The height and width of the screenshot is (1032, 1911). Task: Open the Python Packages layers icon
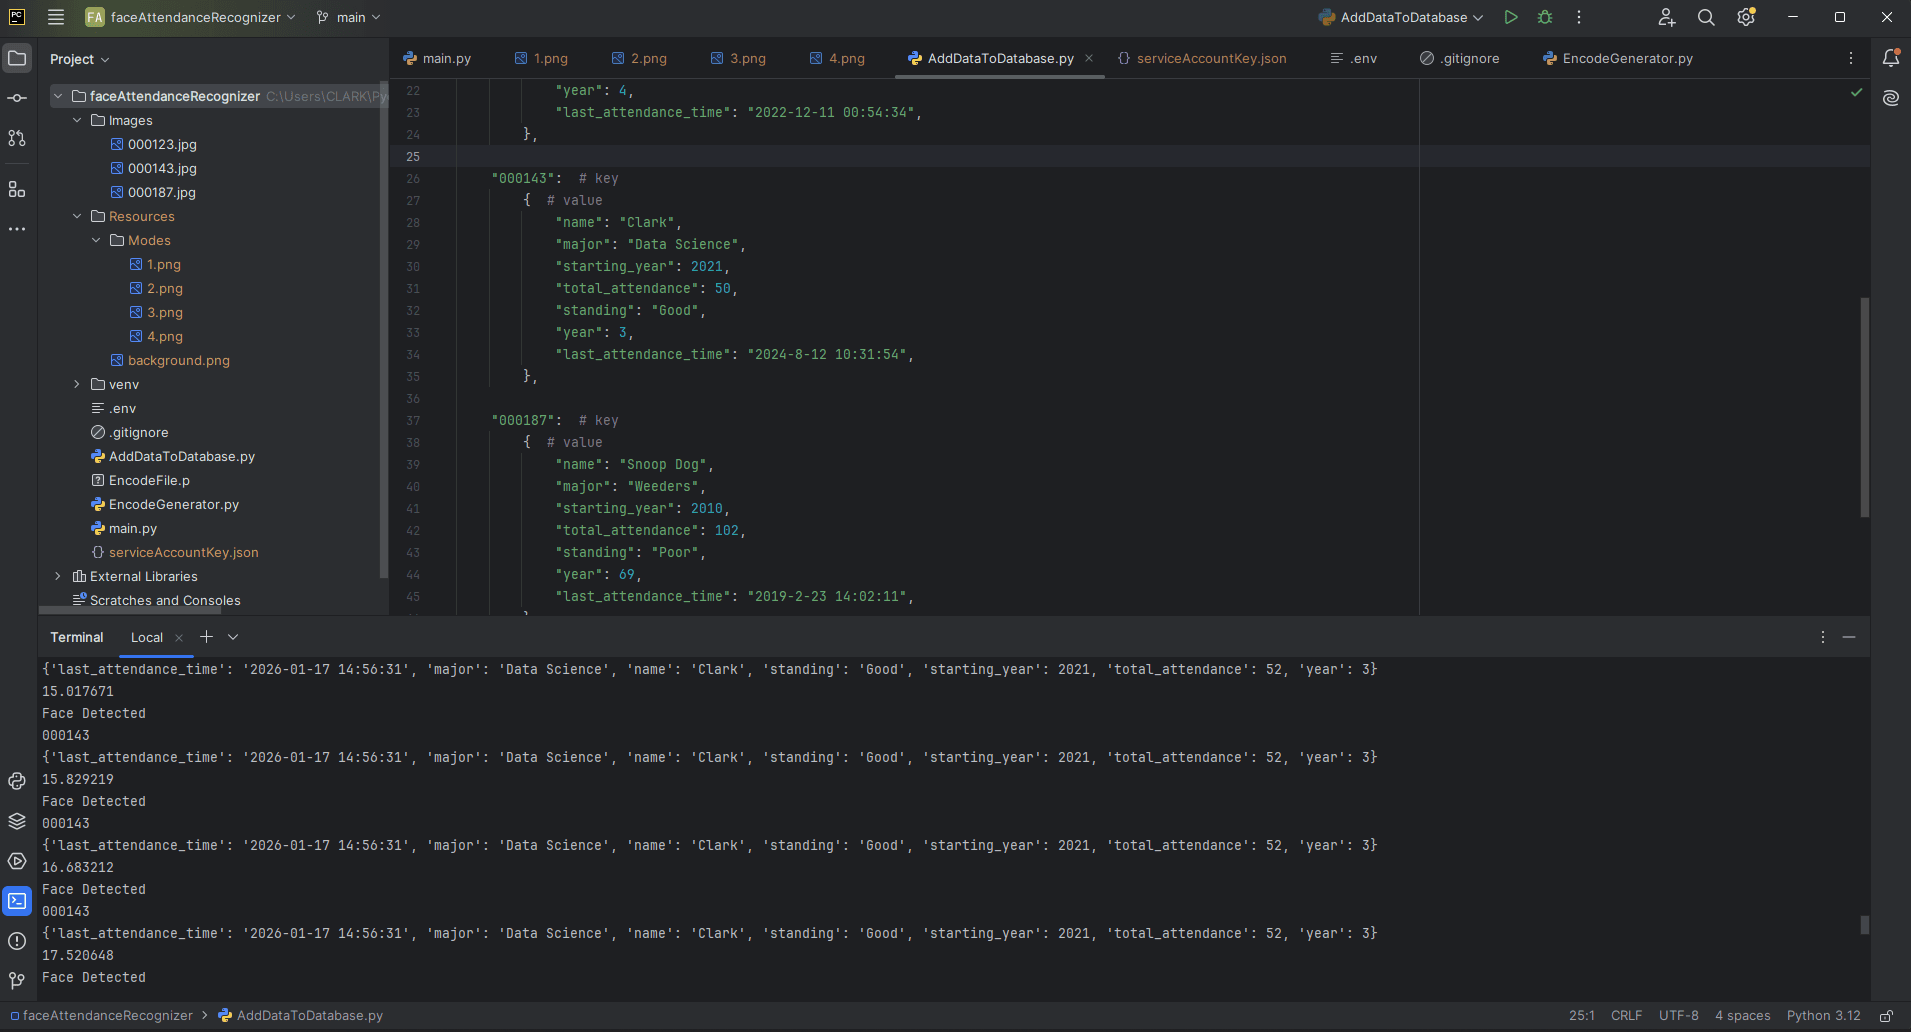[x=17, y=821]
